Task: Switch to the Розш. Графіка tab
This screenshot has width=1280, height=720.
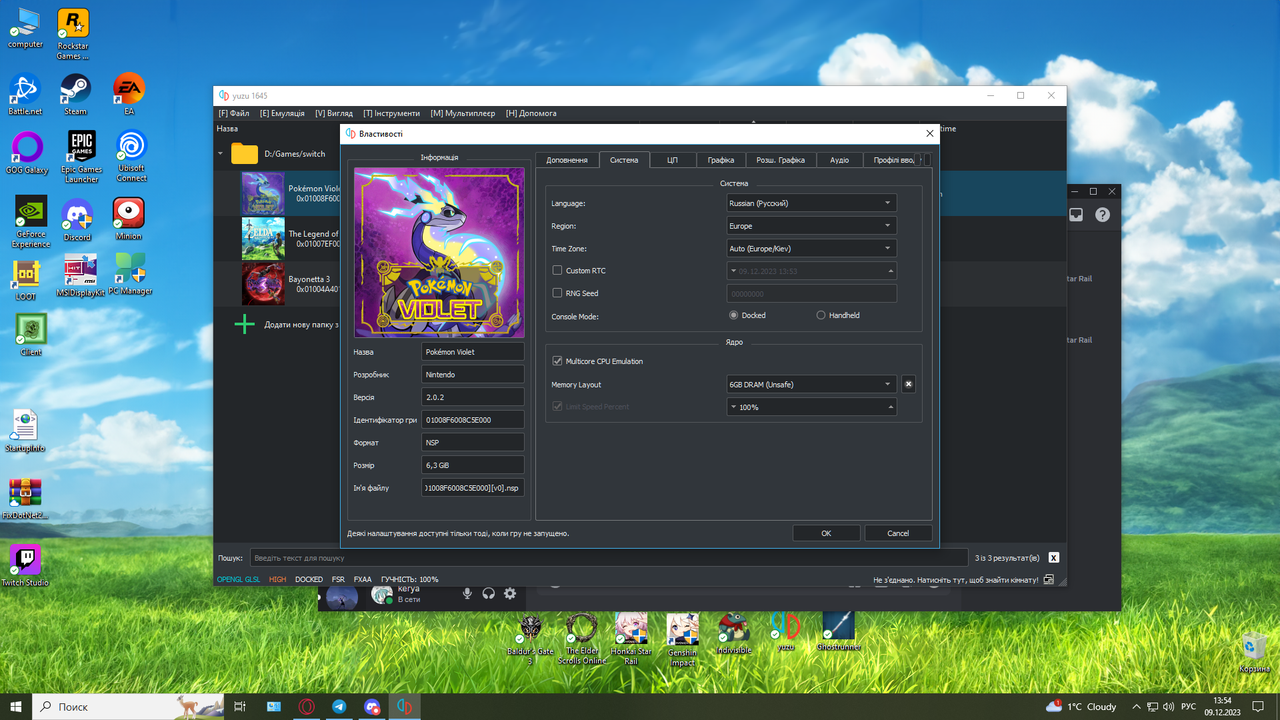Action: 780,160
